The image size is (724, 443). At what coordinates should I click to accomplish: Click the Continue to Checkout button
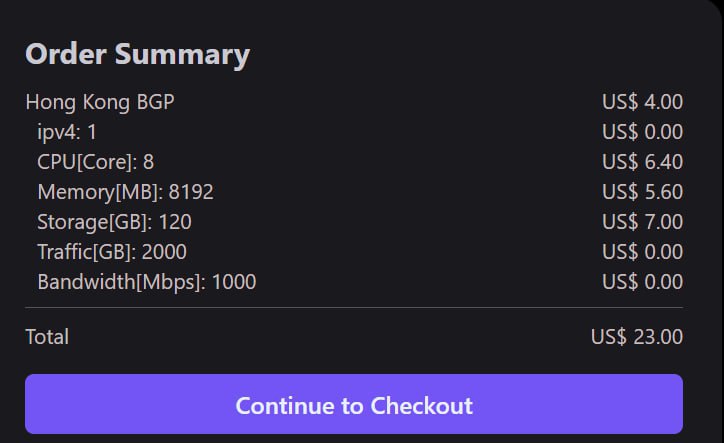pos(354,405)
